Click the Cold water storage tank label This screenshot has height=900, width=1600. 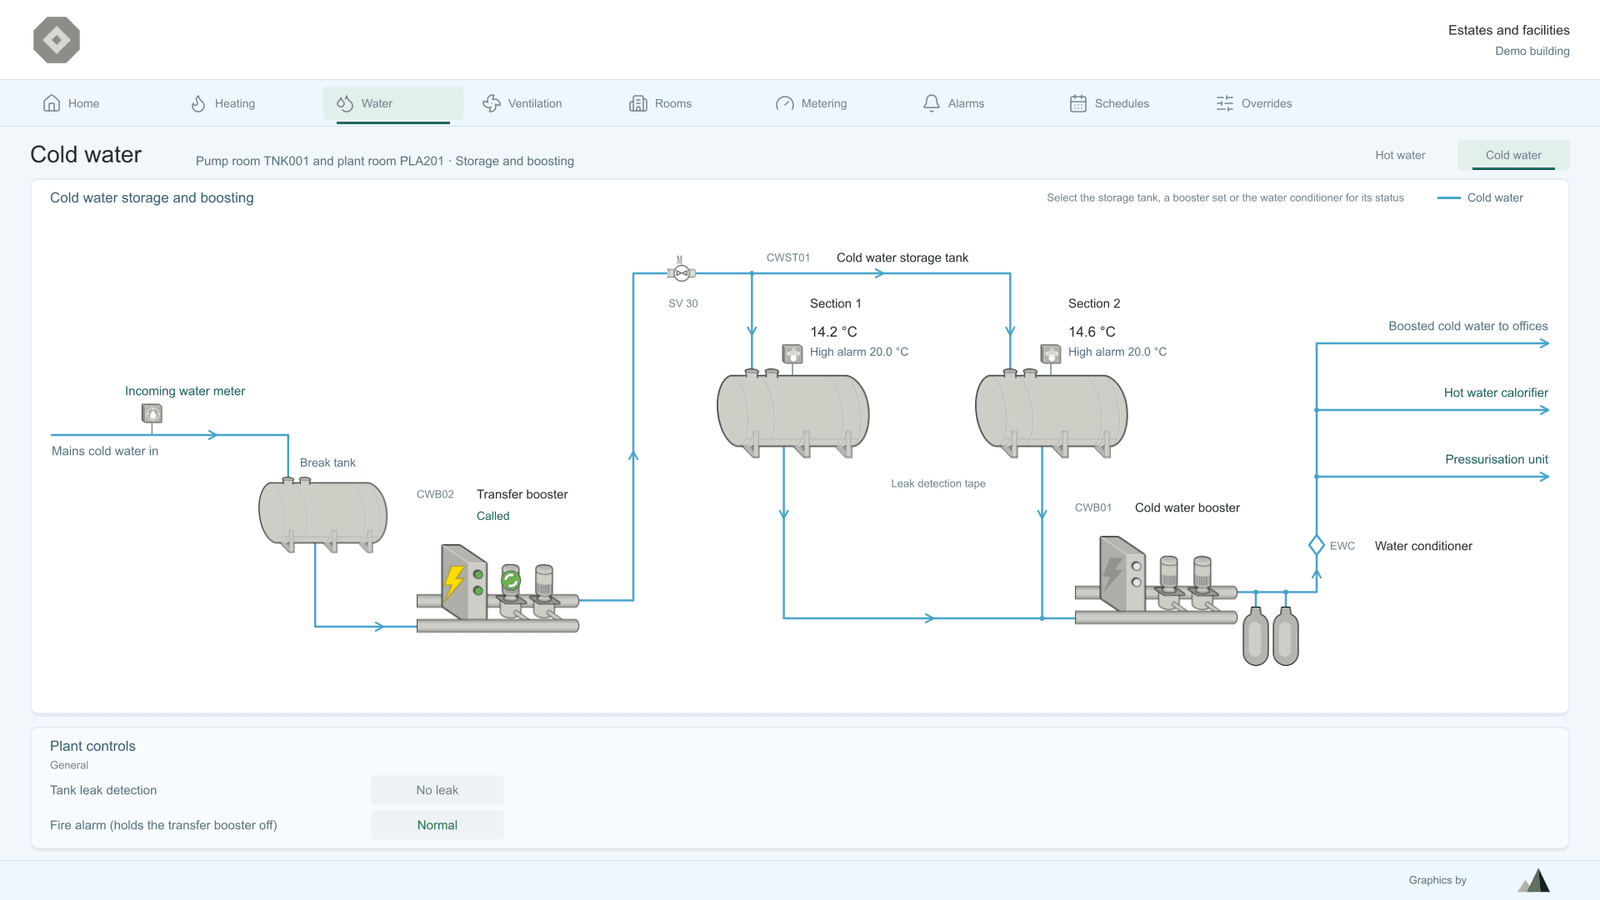[902, 258]
